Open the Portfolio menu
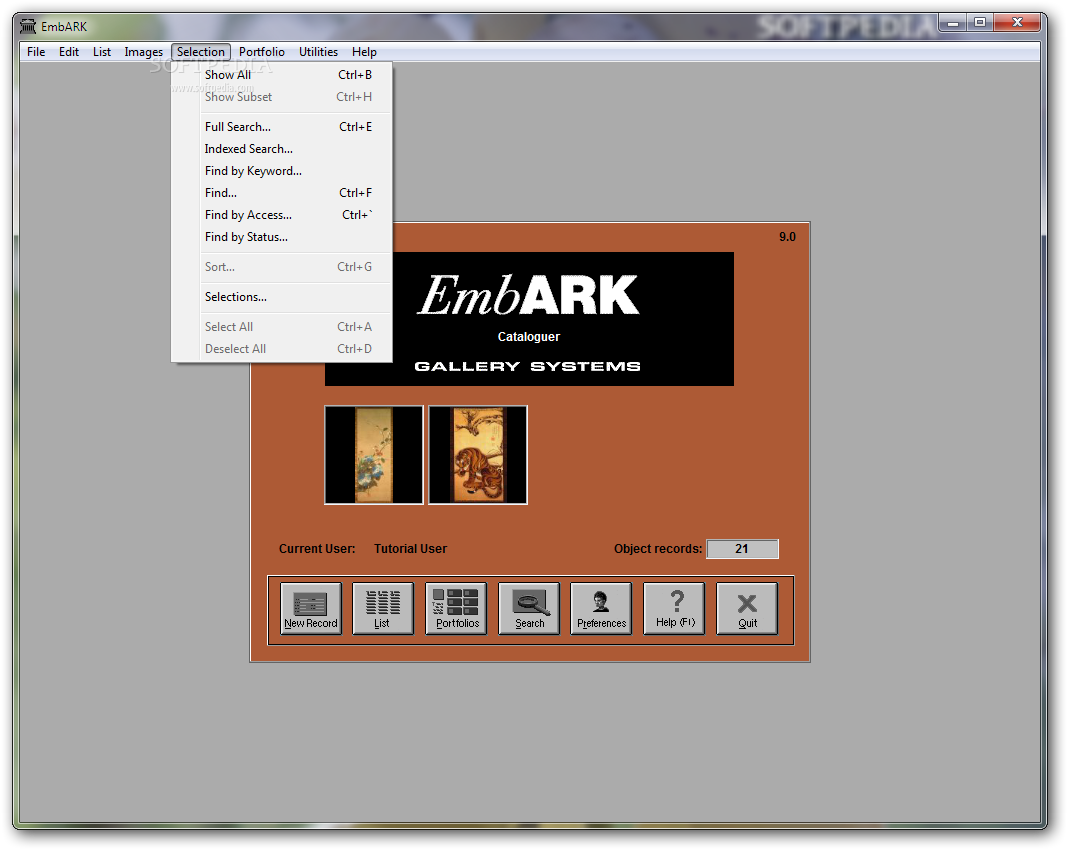Viewport: 1068px width, 850px height. [x=262, y=52]
